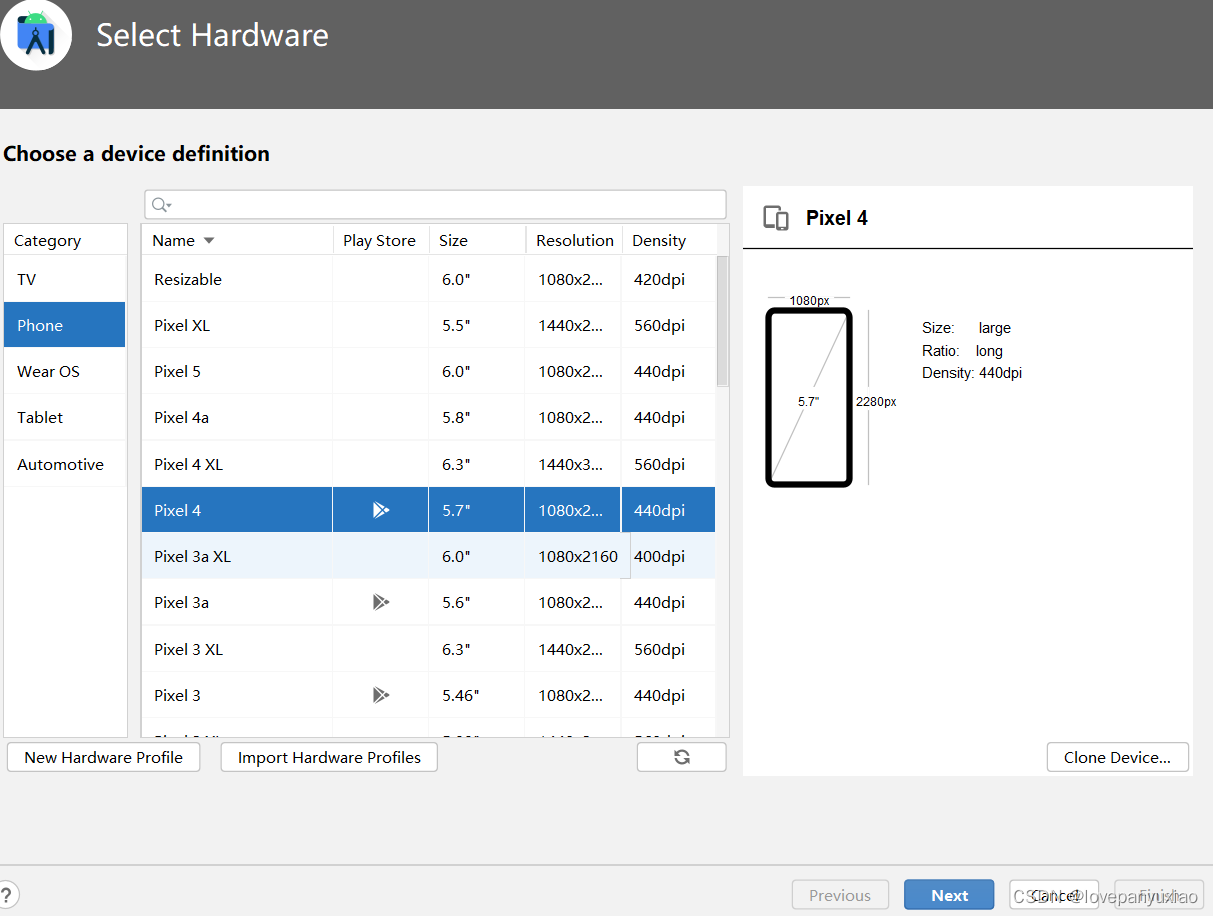The image size is (1213, 916).
Task: Click the Play Store icon in Pixel 4 row
Action: (380, 510)
